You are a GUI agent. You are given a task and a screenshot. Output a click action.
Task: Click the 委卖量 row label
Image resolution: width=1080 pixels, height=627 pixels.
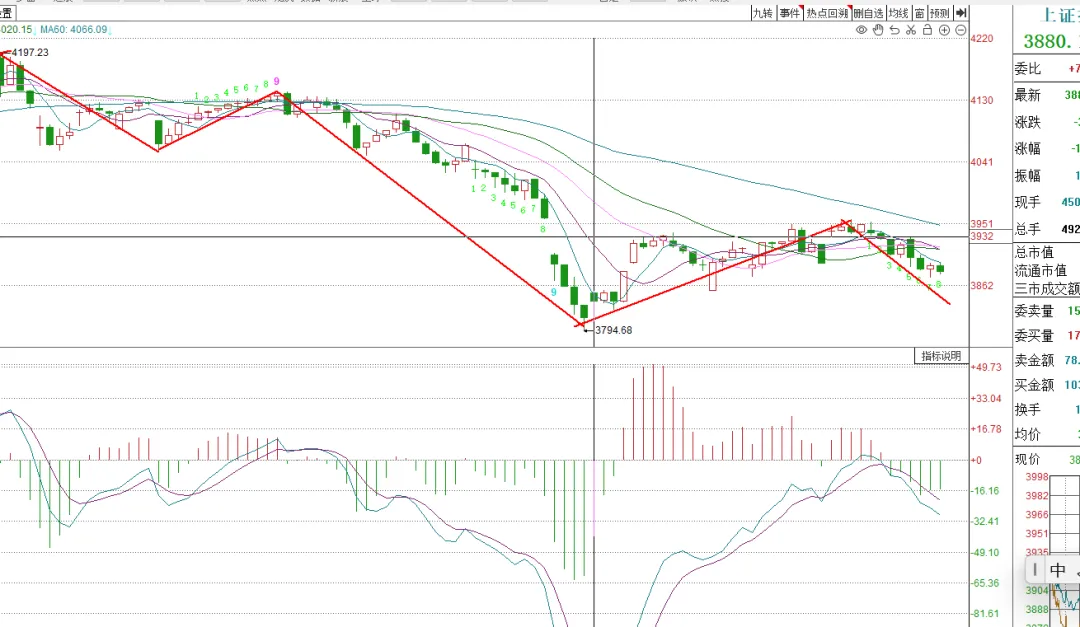click(x=1035, y=311)
